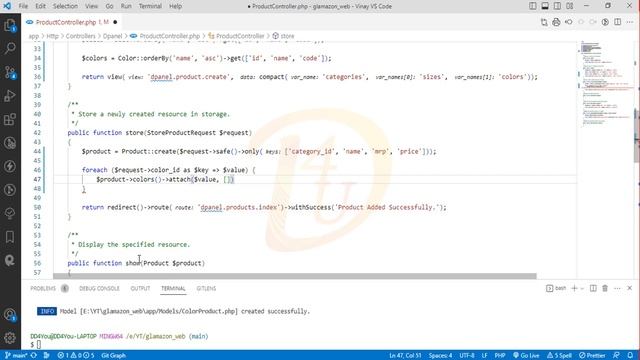Image resolution: width=640 pixels, height=360 pixels.
Task: Open the bookmarks icon in activity bar
Action: click(x=10, y=237)
